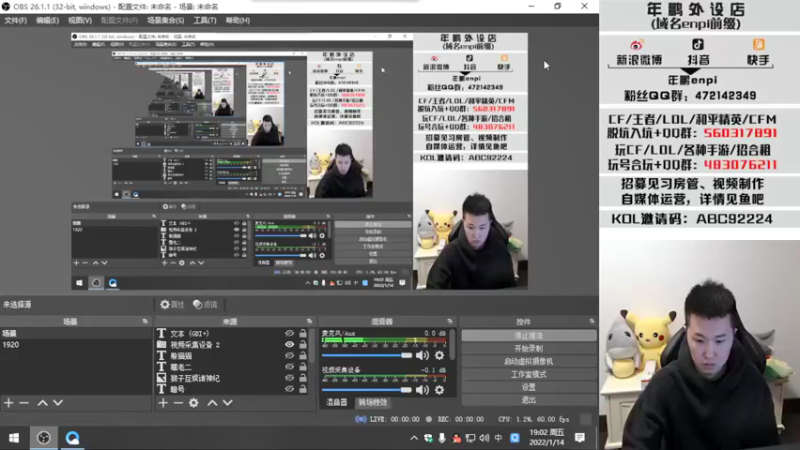This screenshot has width=800, height=450.
Task: Click the mixer panel scrollbar
Action: click(x=452, y=344)
